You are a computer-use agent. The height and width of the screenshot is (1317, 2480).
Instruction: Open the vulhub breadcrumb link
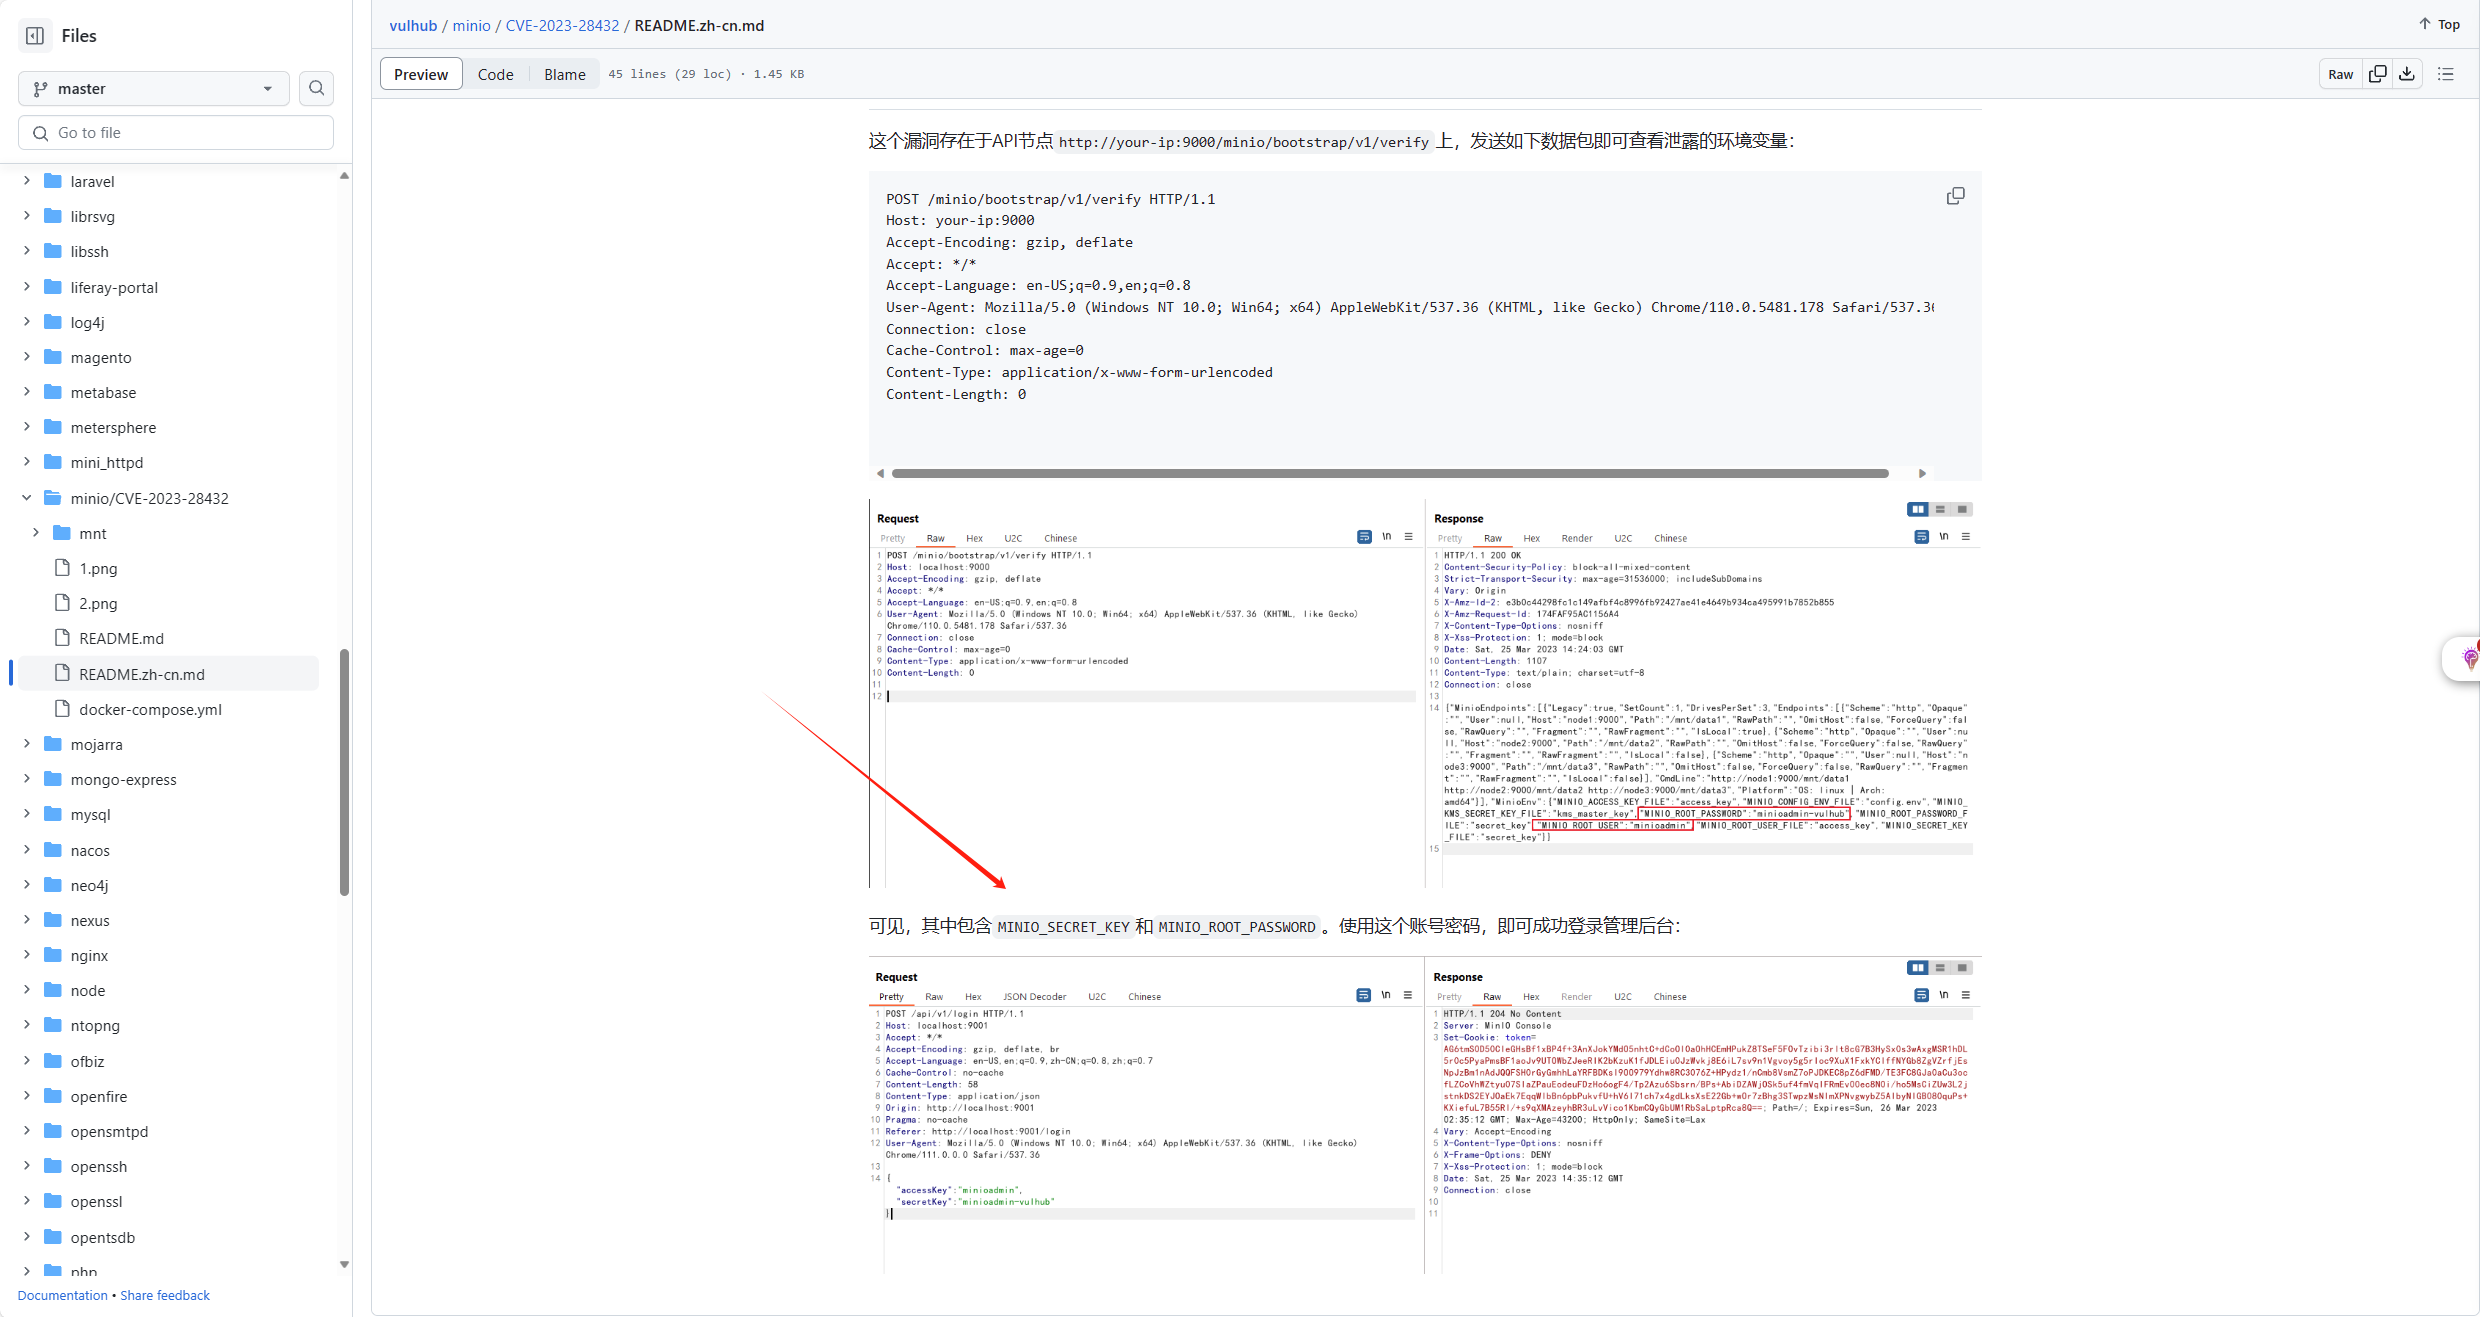413,25
